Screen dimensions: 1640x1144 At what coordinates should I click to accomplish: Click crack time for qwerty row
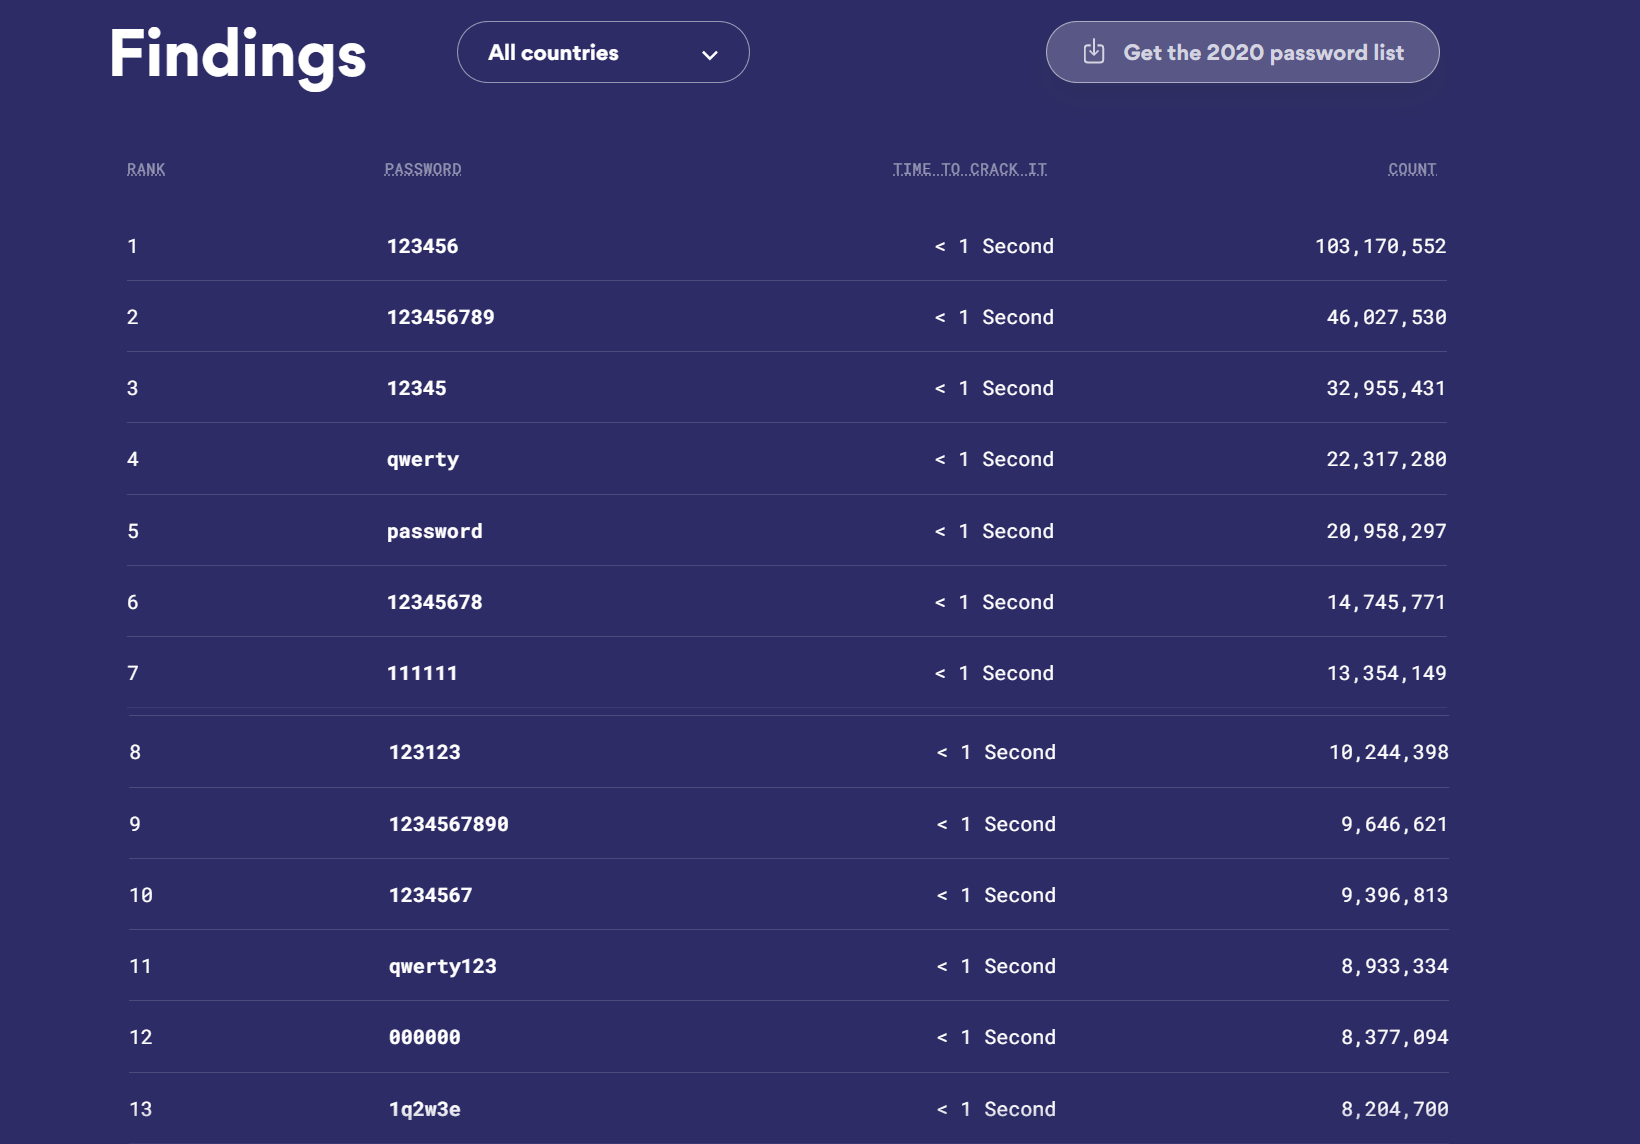click(x=994, y=459)
